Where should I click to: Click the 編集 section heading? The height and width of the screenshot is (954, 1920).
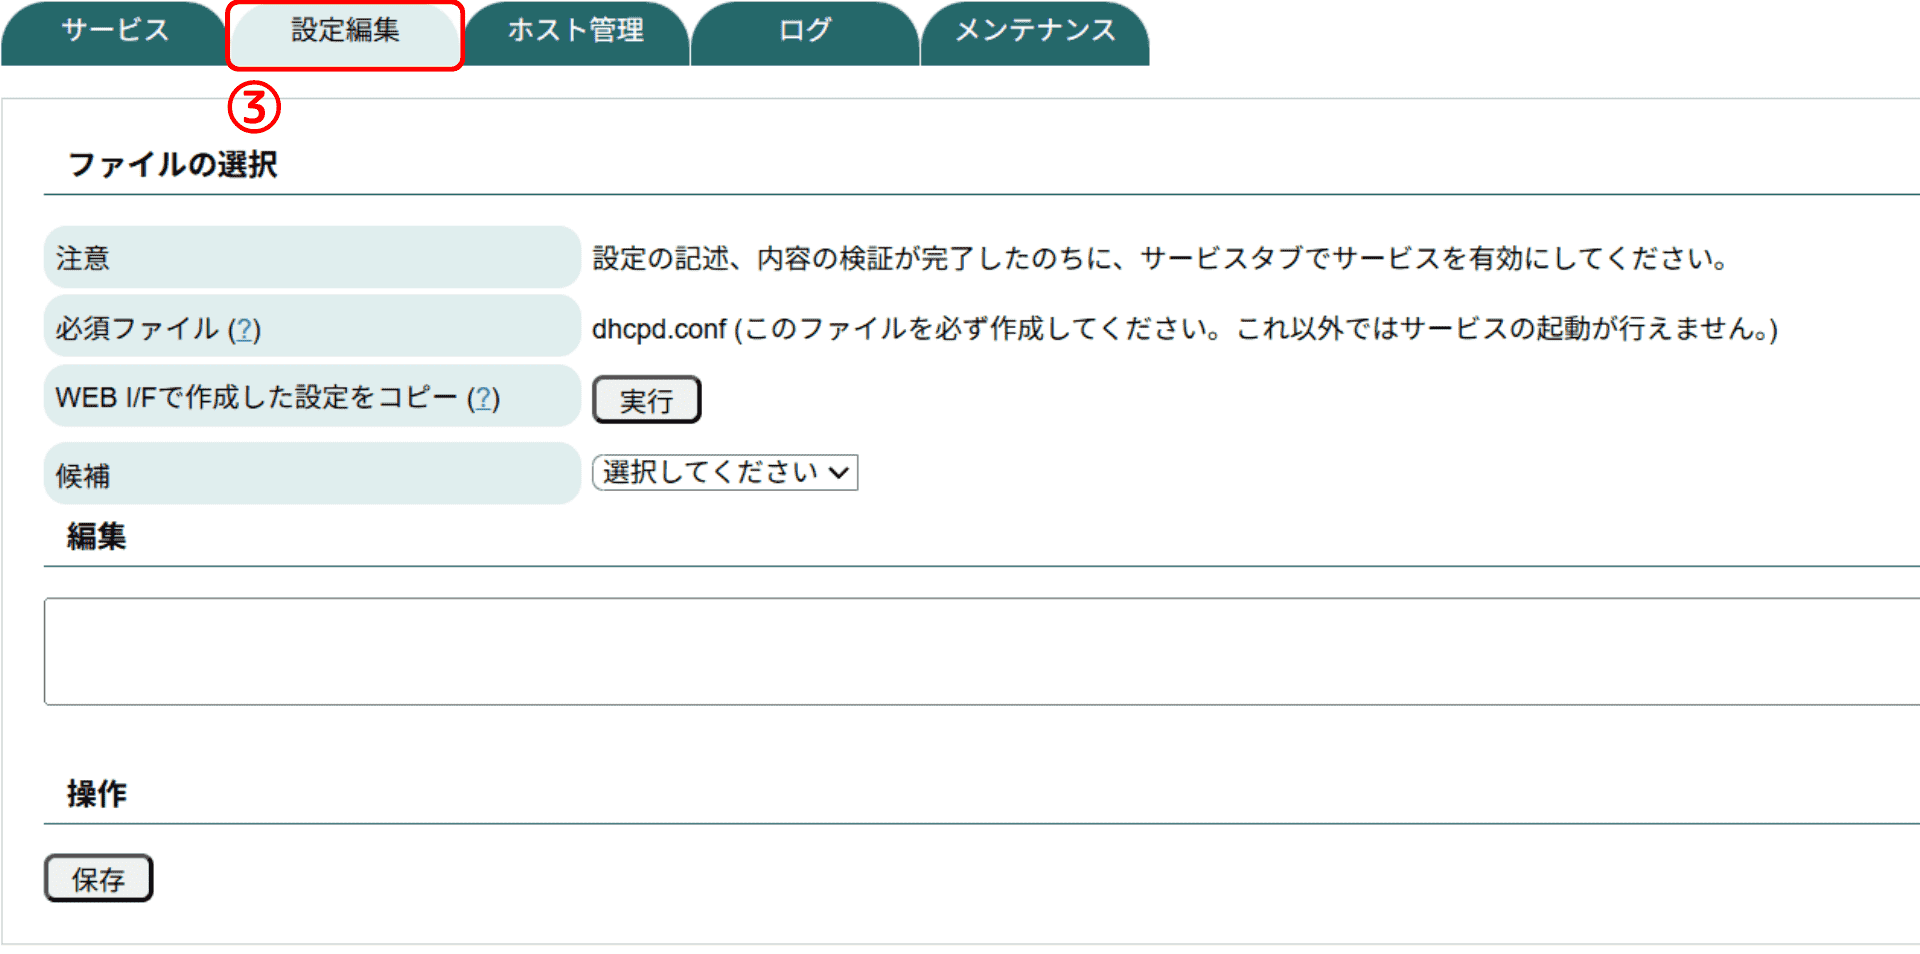click(x=97, y=537)
